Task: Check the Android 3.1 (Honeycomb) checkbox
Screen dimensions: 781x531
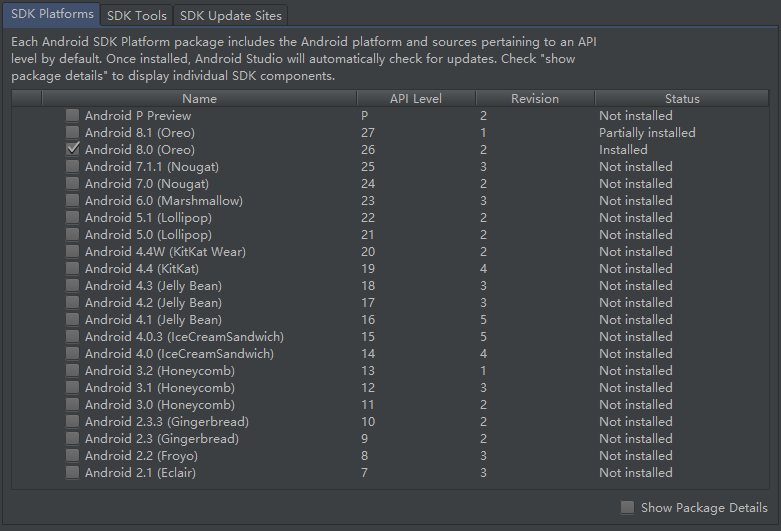Action: (73, 388)
